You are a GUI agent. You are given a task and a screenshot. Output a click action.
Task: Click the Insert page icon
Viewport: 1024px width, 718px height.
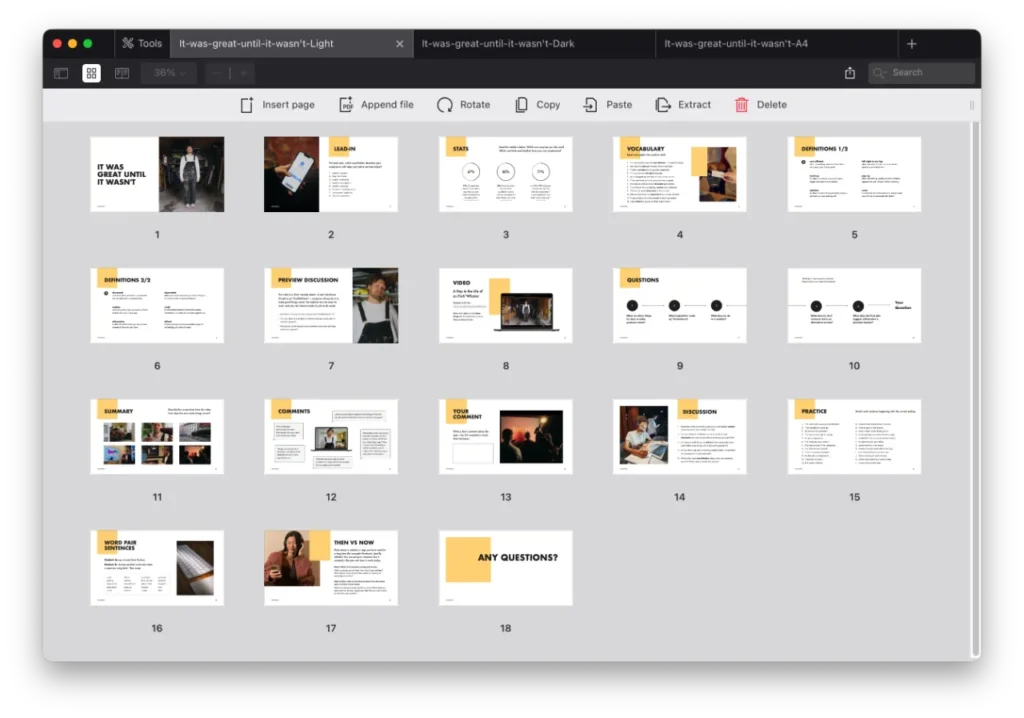pyautogui.click(x=247, y=105)
